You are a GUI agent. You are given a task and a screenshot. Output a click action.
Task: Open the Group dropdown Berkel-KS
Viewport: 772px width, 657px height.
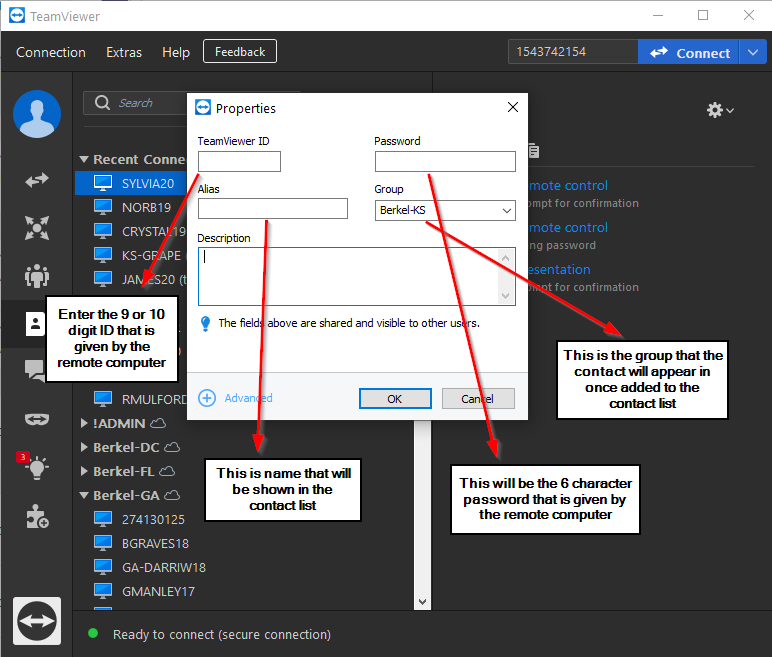point(445,210)
